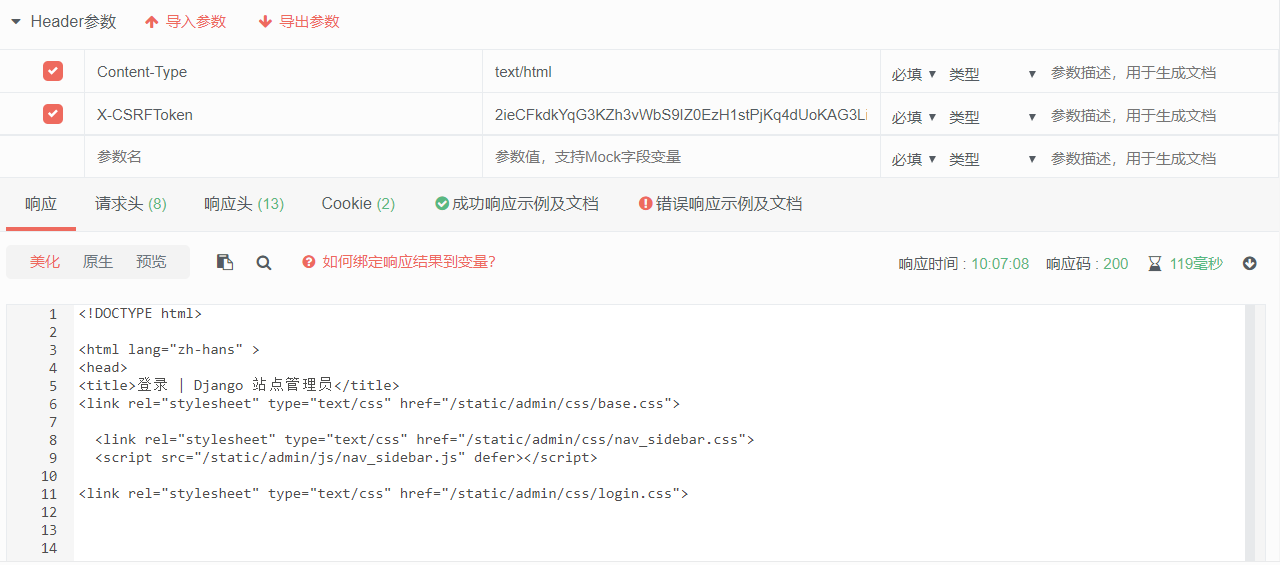
Task: Focus the 参数值 Mock variable input
Action: (x=681, y=157)
